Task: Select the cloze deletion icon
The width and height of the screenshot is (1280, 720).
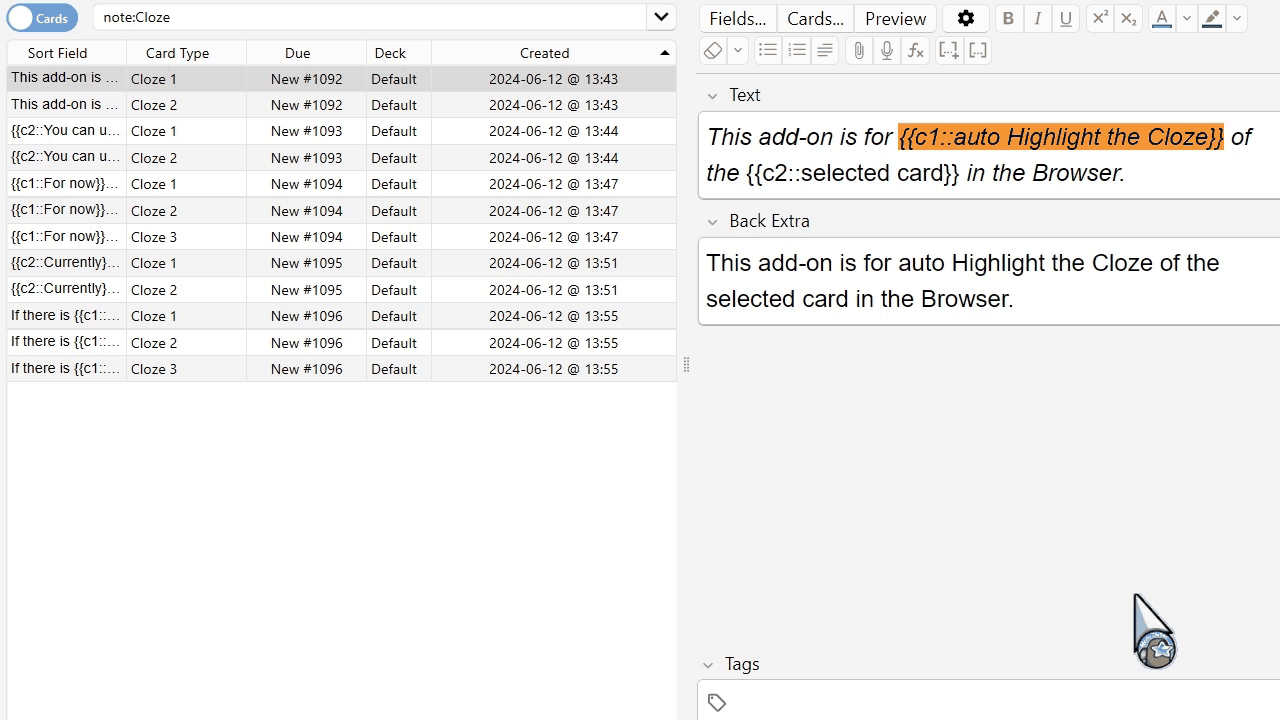Action: point(948,50)
